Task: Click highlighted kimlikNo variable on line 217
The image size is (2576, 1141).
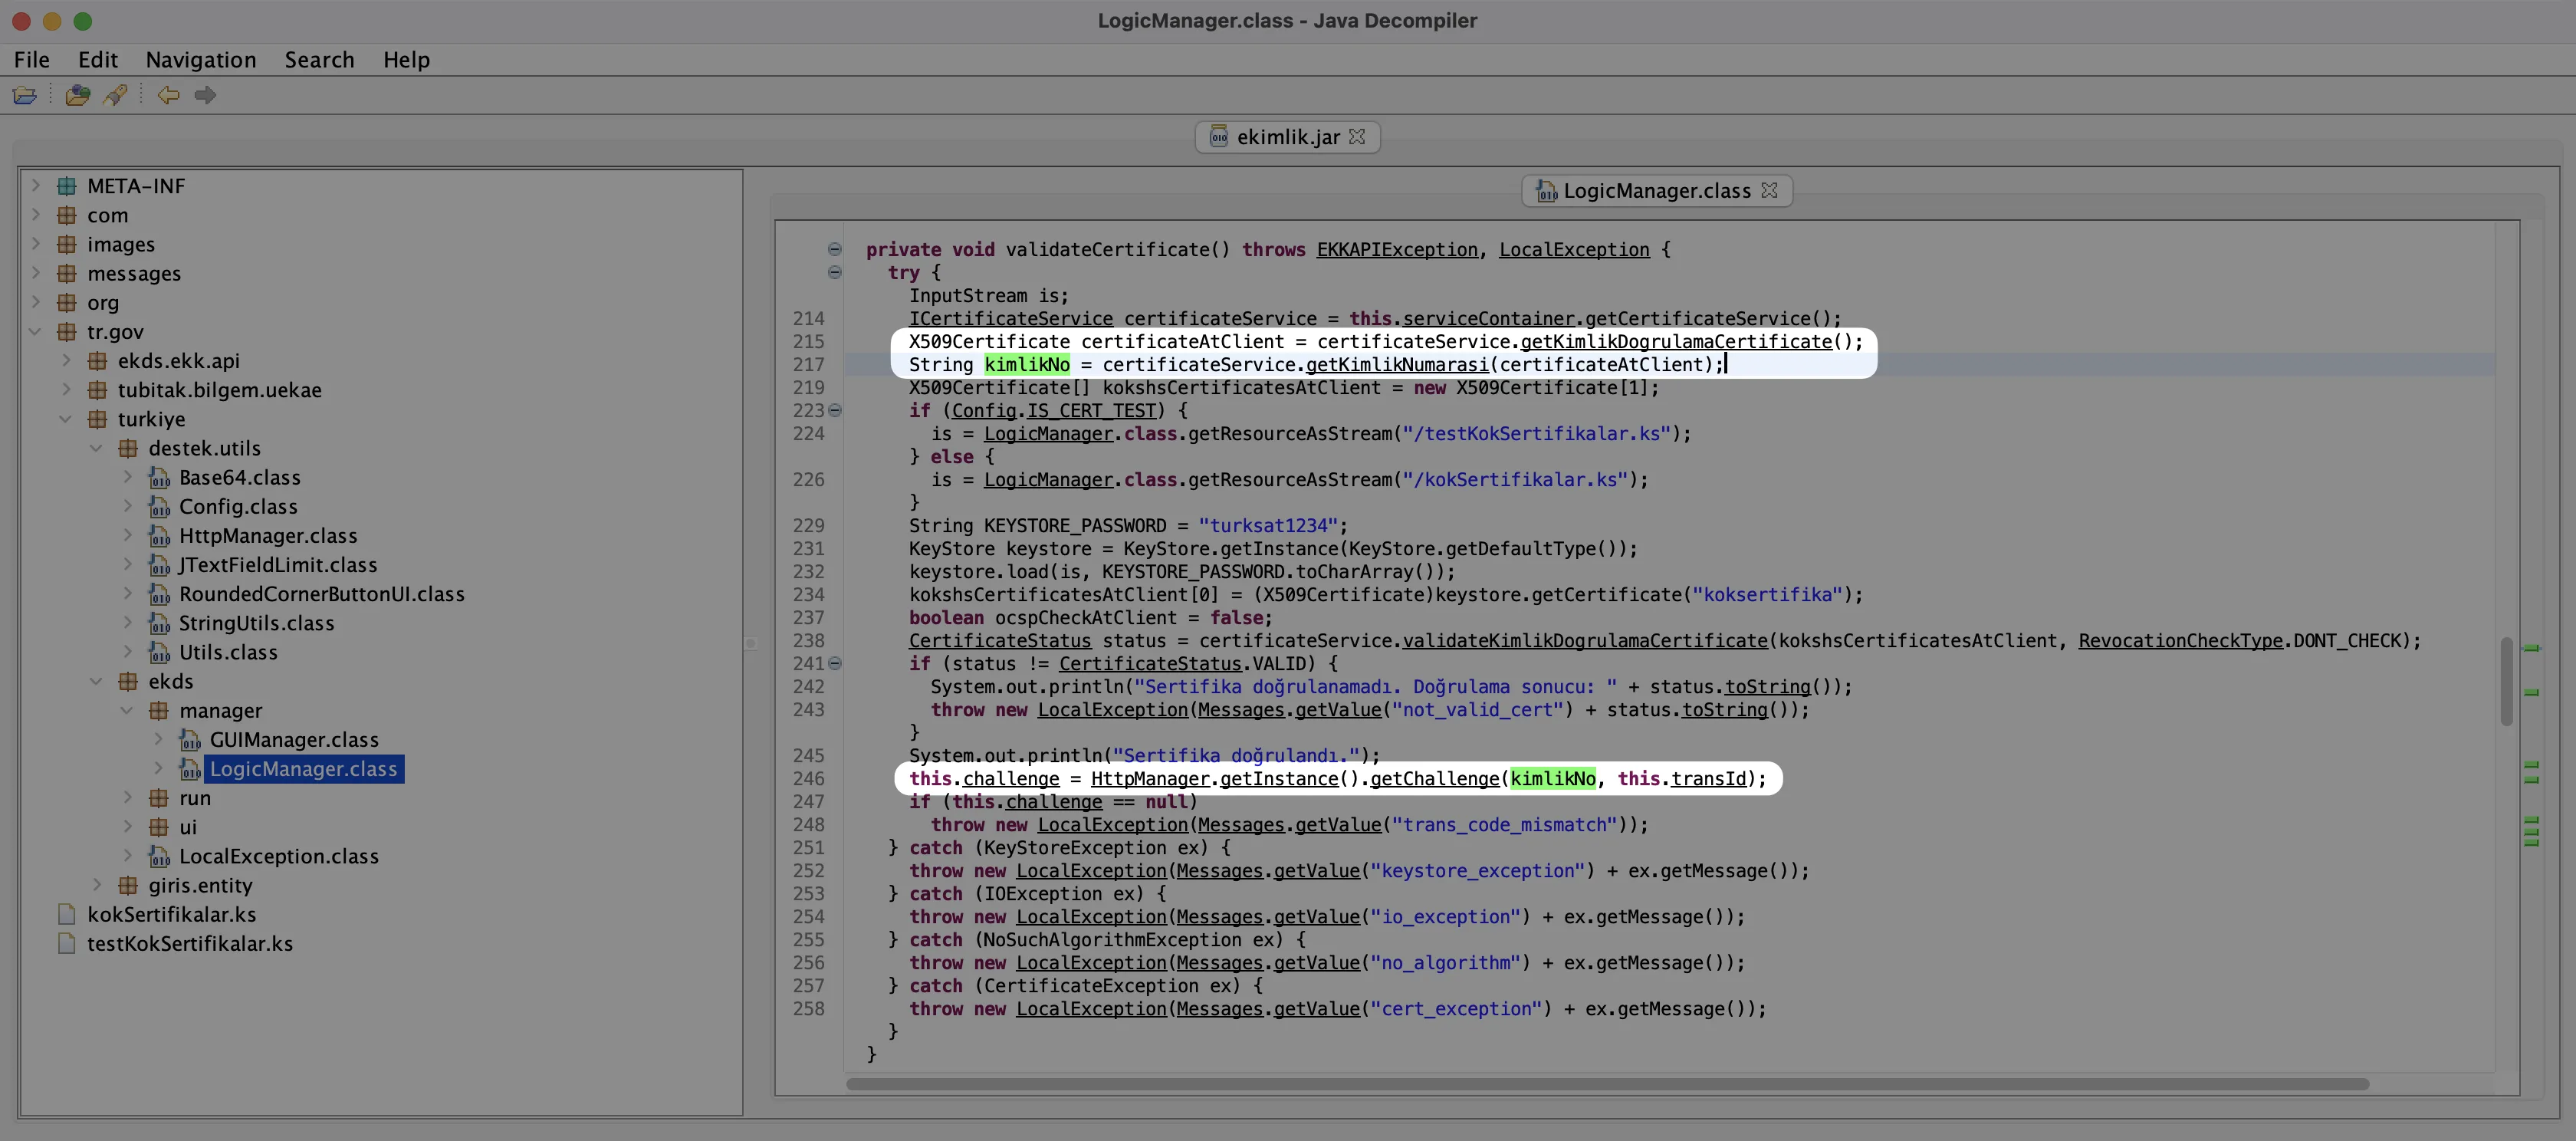Action: 1026,364
